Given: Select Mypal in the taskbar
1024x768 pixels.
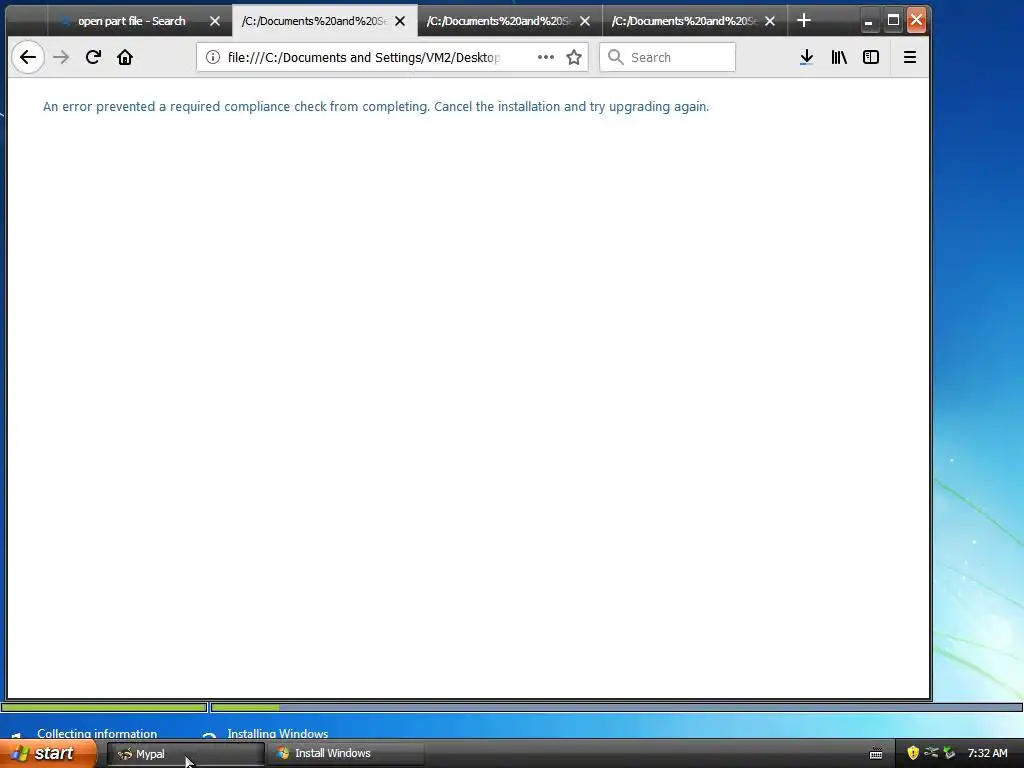Looking at the screenshot, I should coord(185,754).
